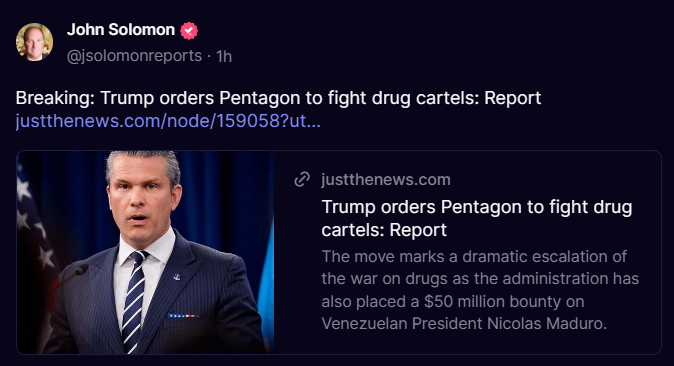Click the justthenews.com domain label in card
This screenshot has width=674, height=366.
(386, 179)
